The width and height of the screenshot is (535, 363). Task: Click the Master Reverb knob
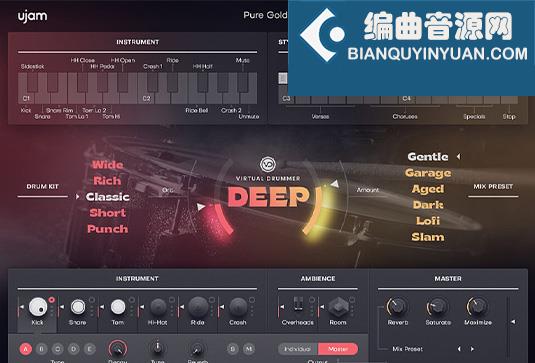point(397,306)
